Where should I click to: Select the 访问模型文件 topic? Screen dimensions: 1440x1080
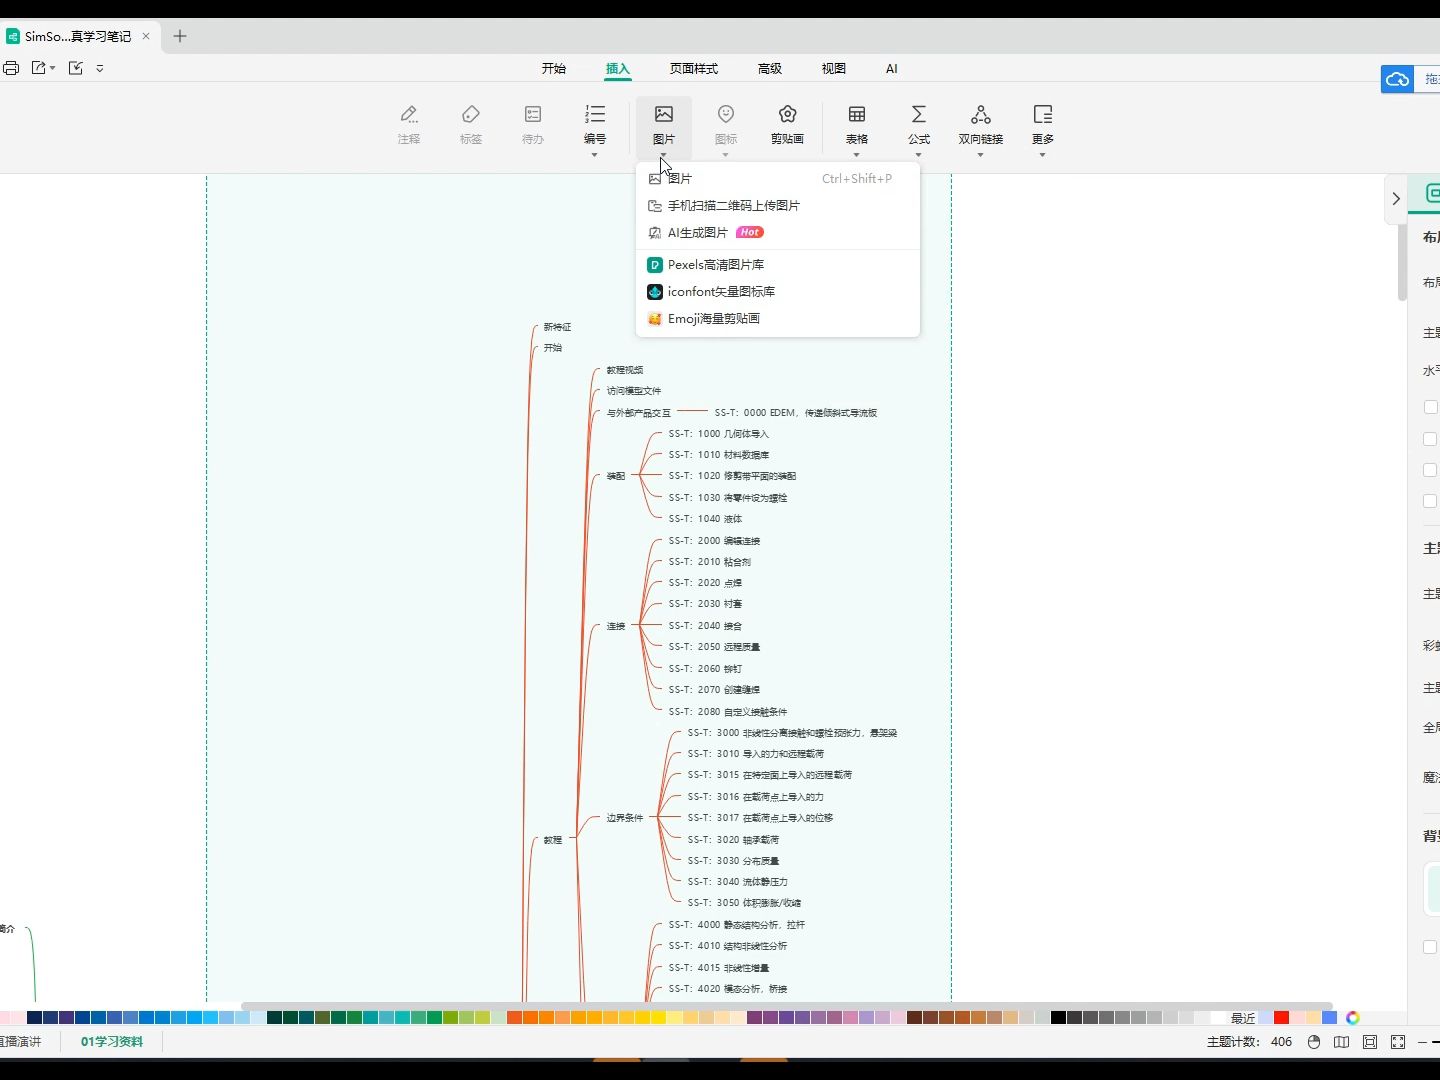coord(634,391)
